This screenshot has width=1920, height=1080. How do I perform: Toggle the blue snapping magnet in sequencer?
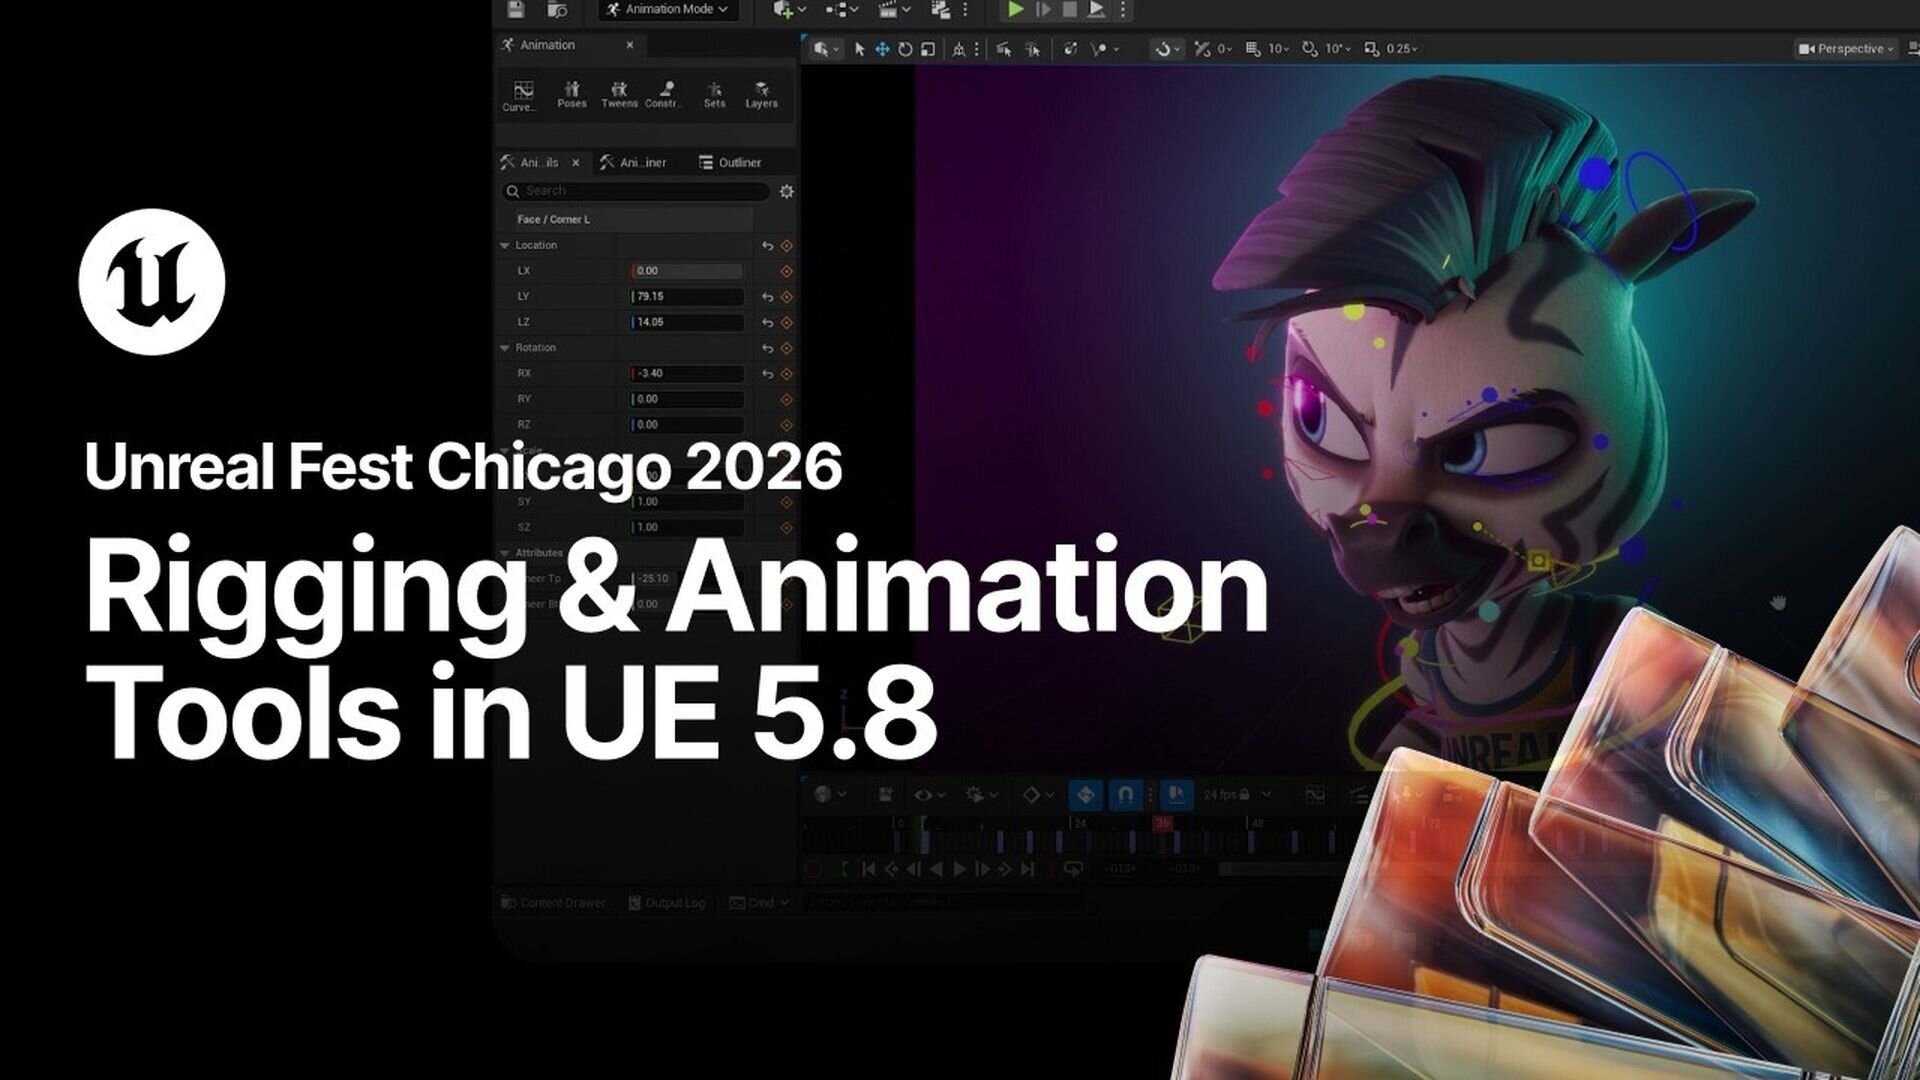(x=1125, y=795)
